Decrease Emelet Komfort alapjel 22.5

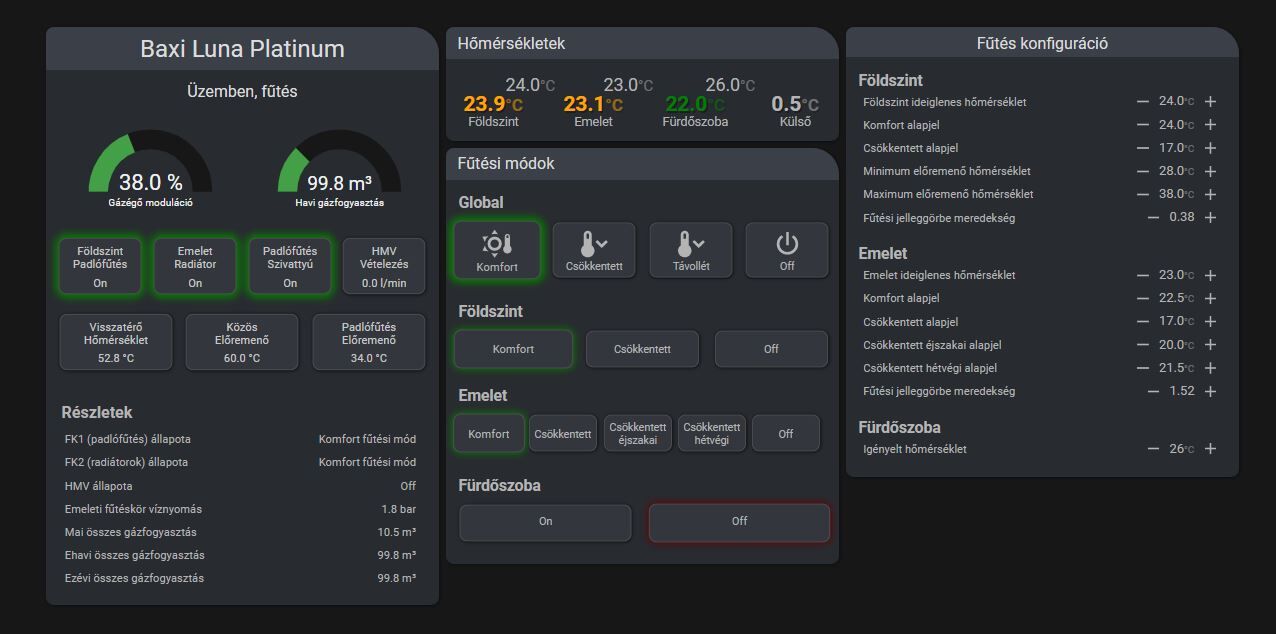pos(1143,298)
